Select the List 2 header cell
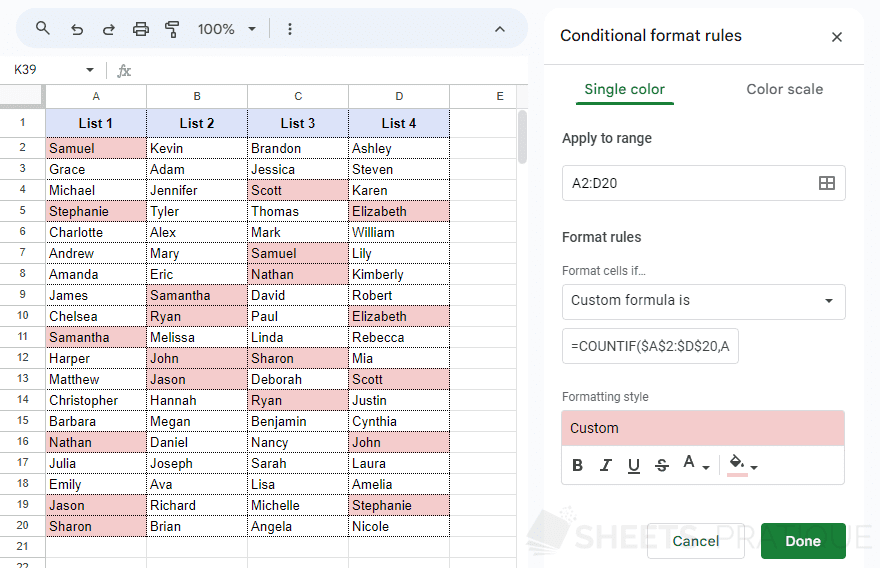 click(197, 123)
